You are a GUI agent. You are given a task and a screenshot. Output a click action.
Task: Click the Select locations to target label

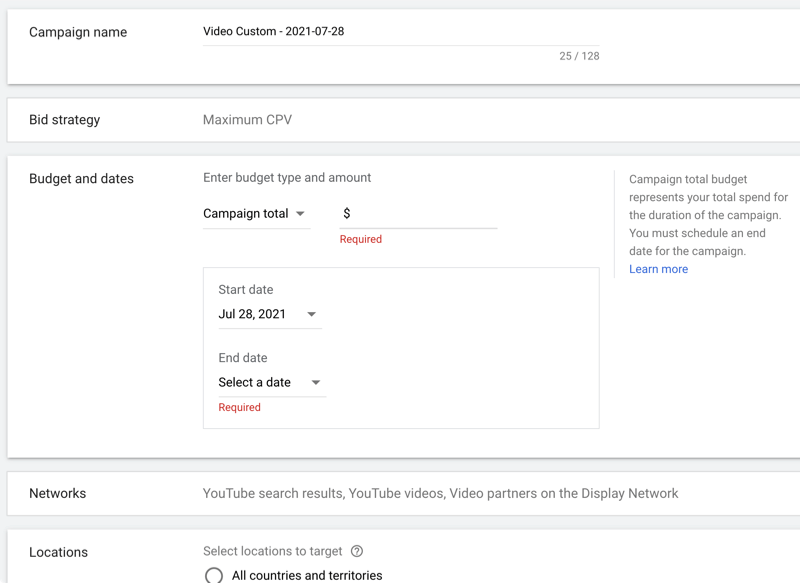(272, 551)
